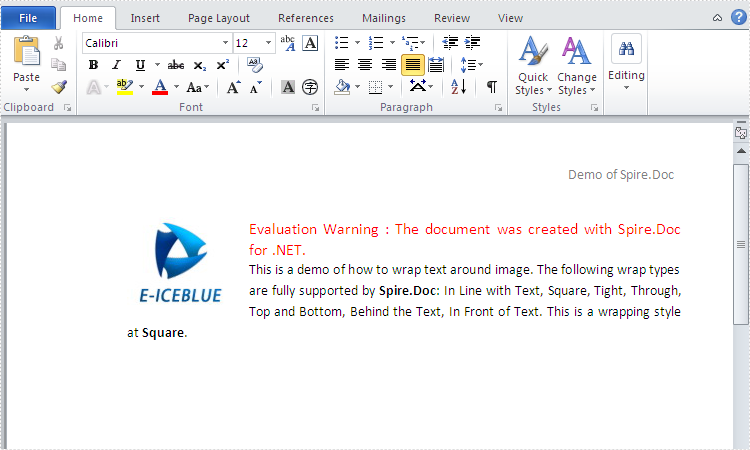
Task: Toggle Superscript formatting
Action: (223, 65)
